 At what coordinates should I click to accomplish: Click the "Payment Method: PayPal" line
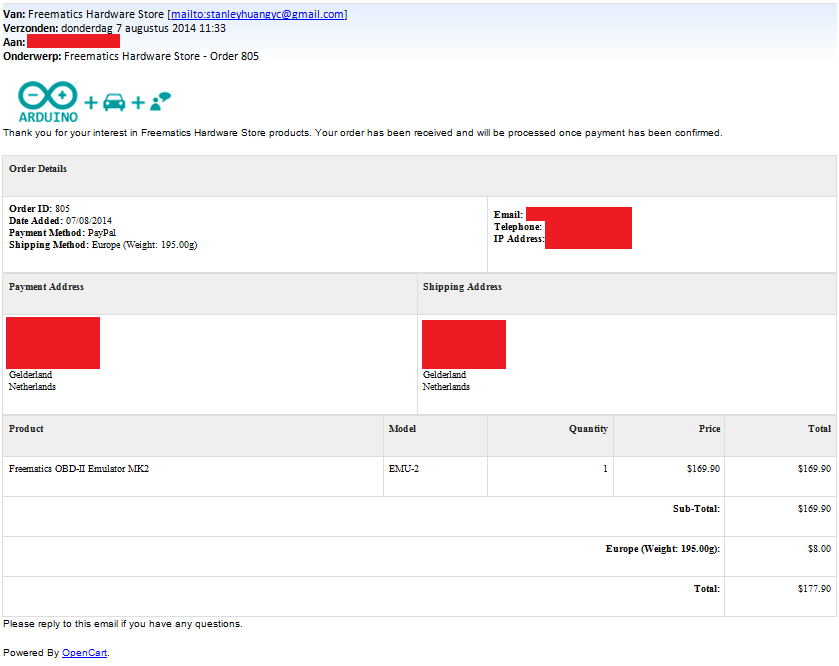pos(62,233)
